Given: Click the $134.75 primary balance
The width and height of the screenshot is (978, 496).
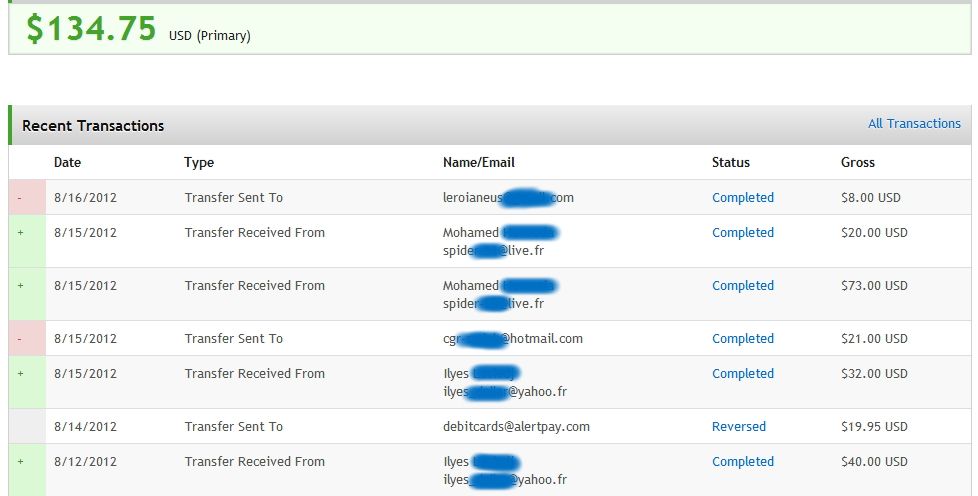Looking at the screenshot, I should [91, 29].
